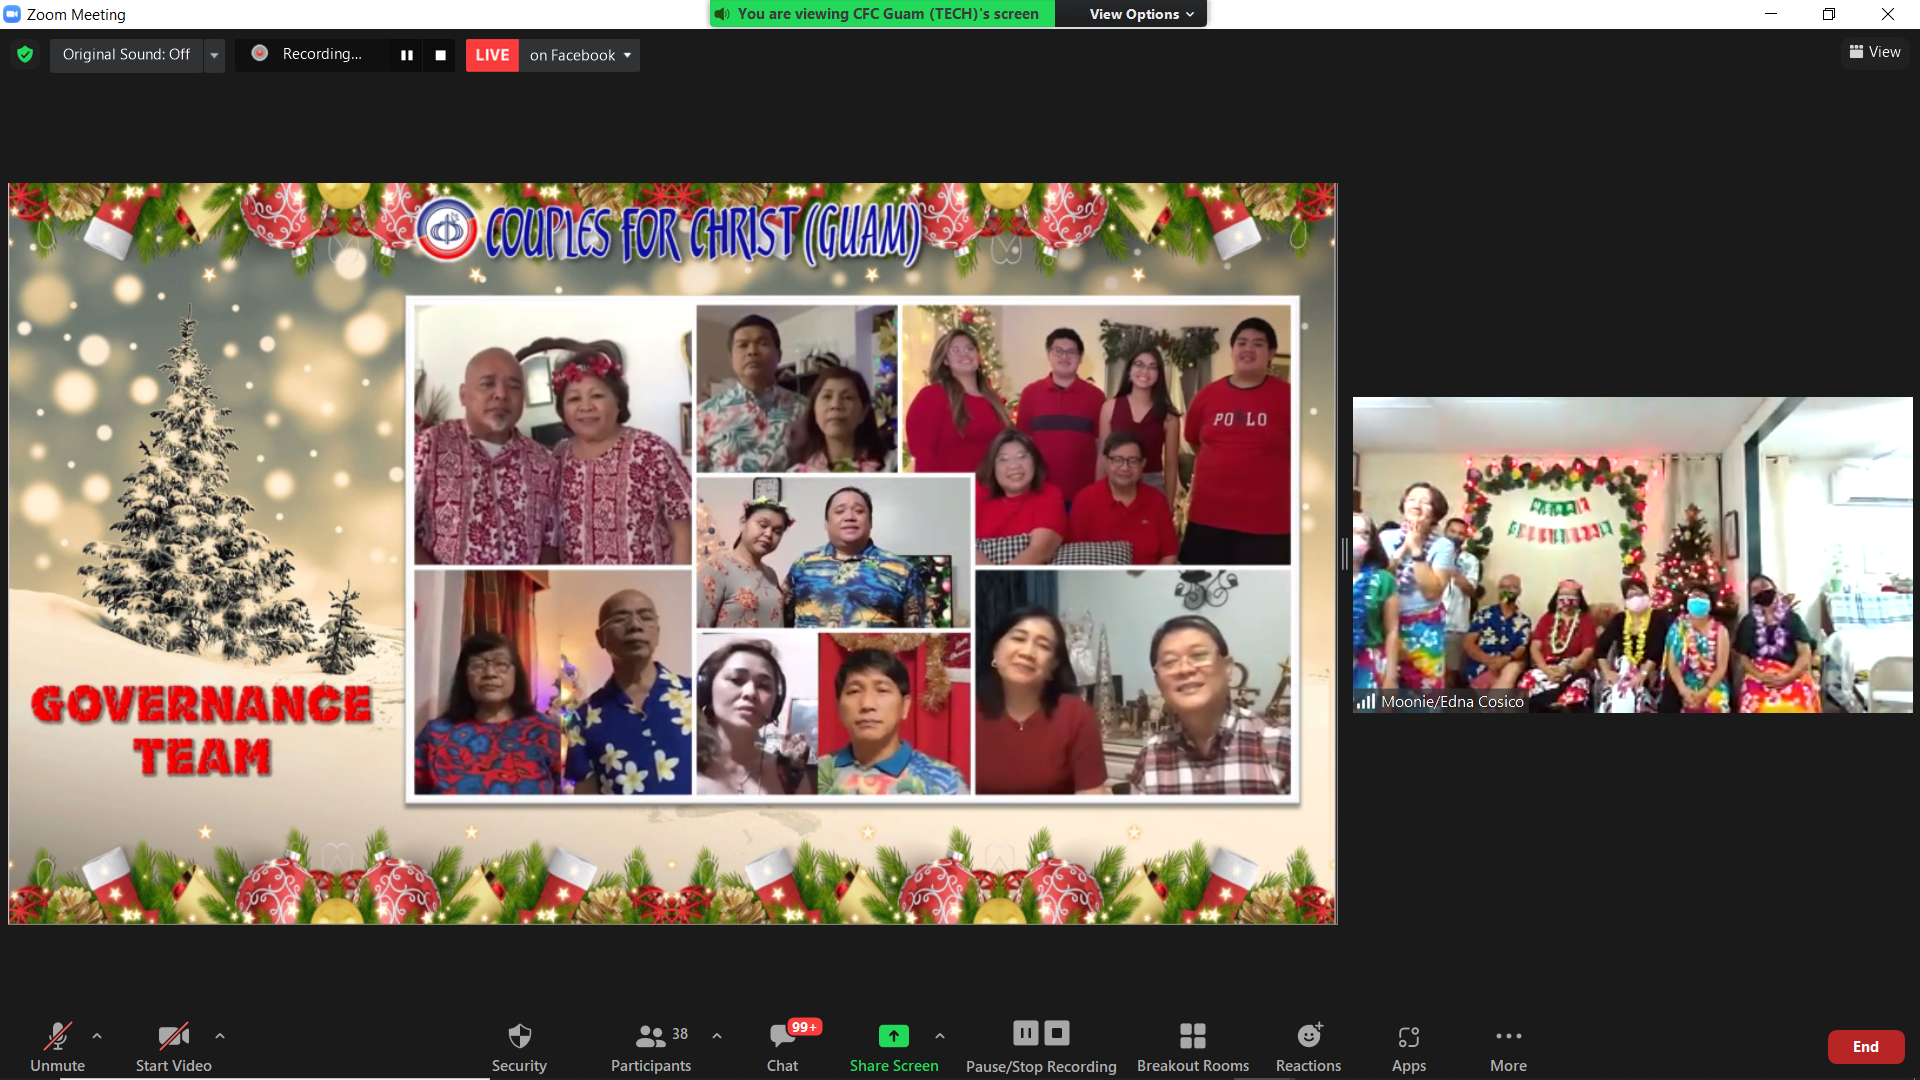Click the green encryption shield icon
Image resolution: width=1920 pixels, height=1080 pixels.
point(25,55)
